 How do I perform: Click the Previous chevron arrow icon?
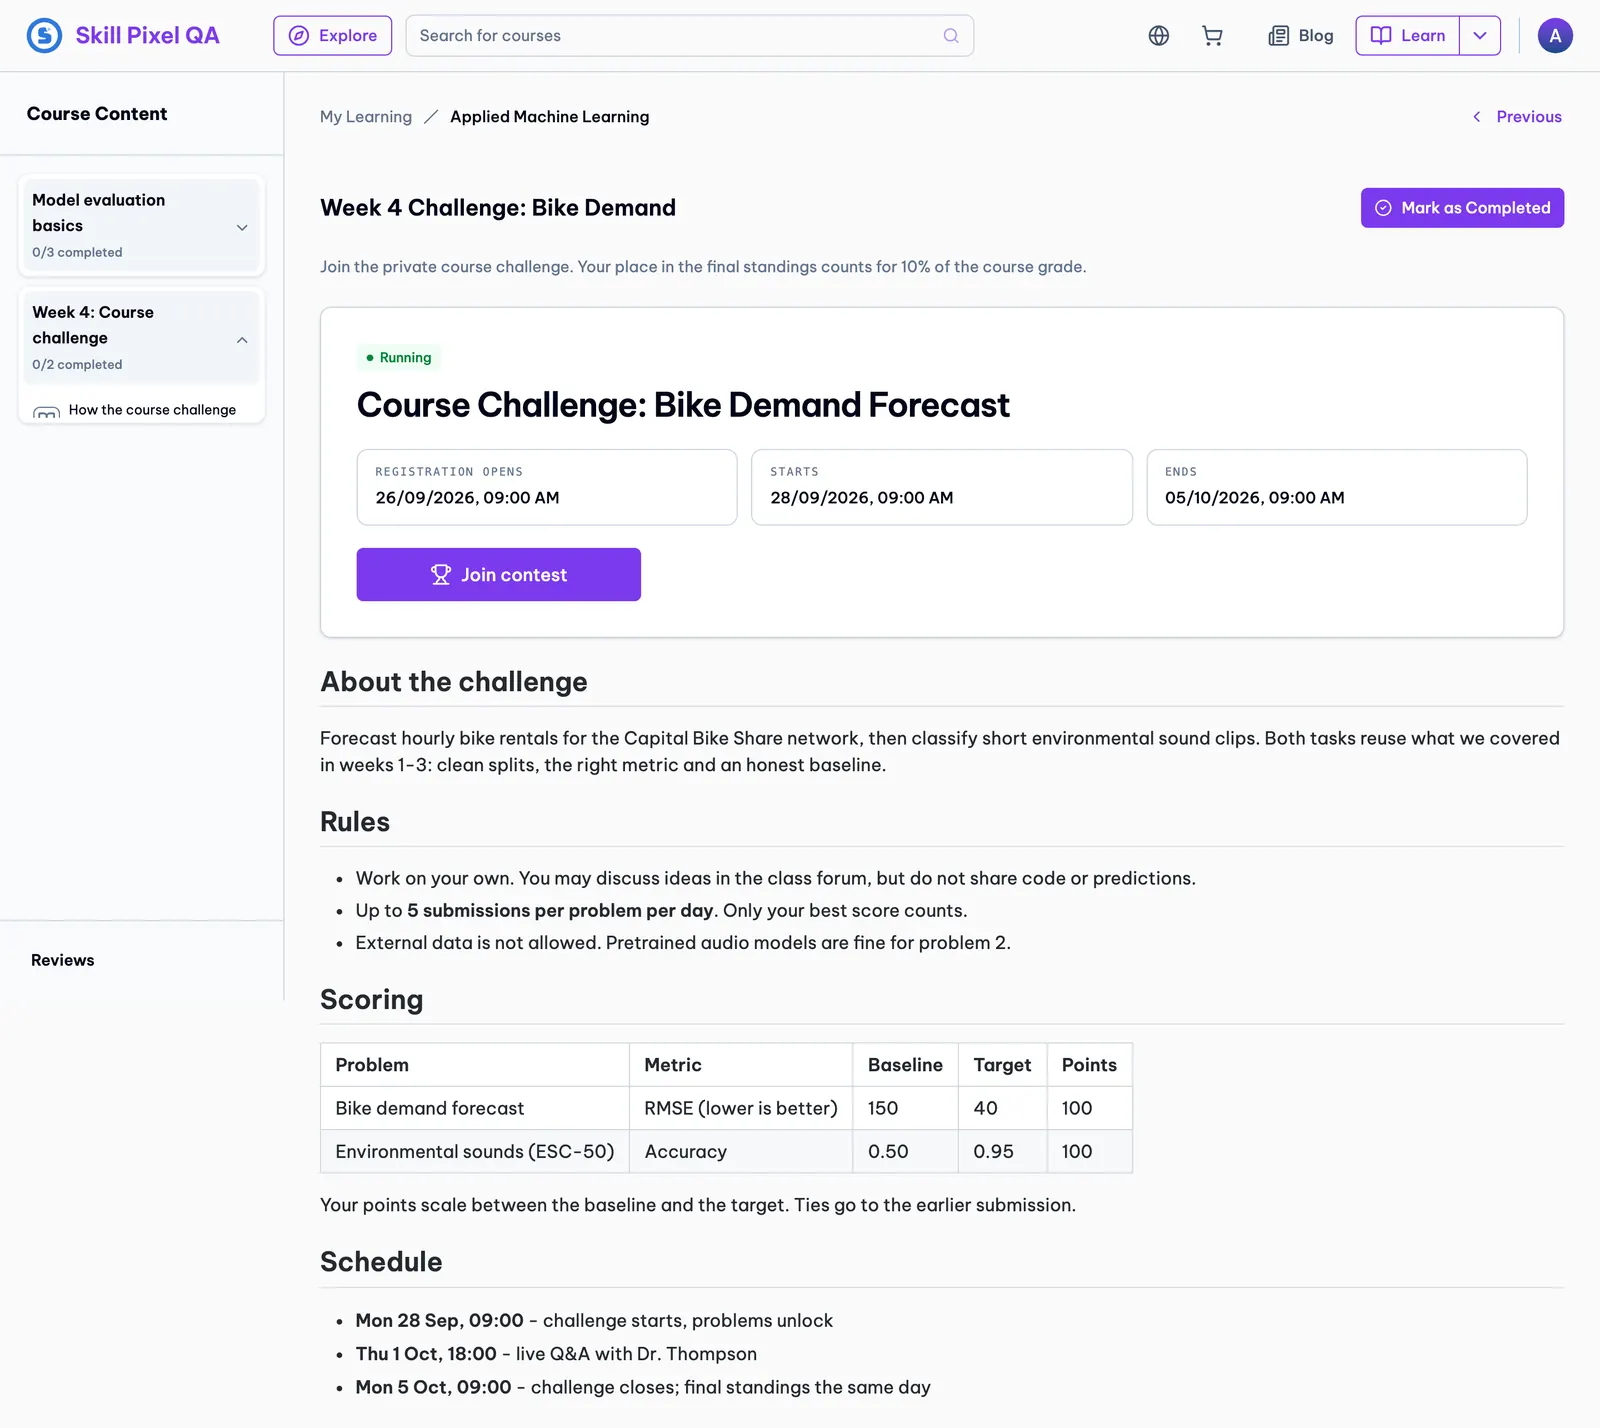[1477, 117]
